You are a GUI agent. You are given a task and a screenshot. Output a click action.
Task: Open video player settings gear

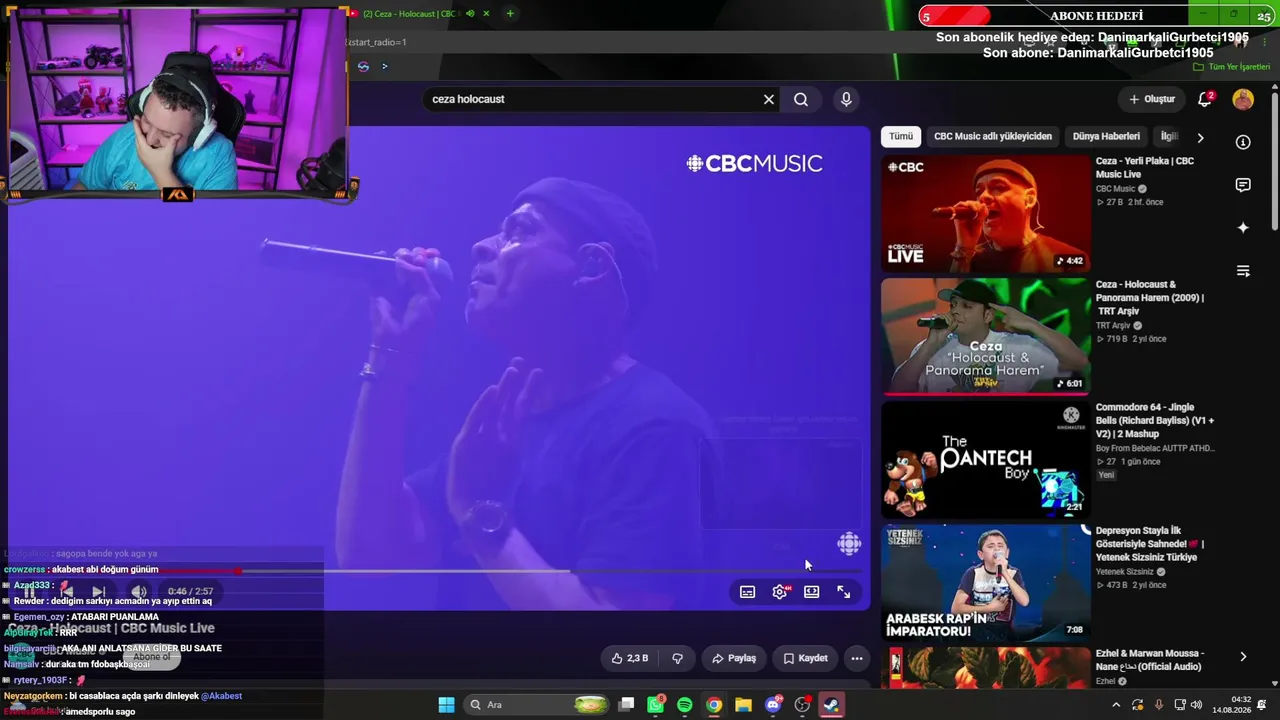780,592
